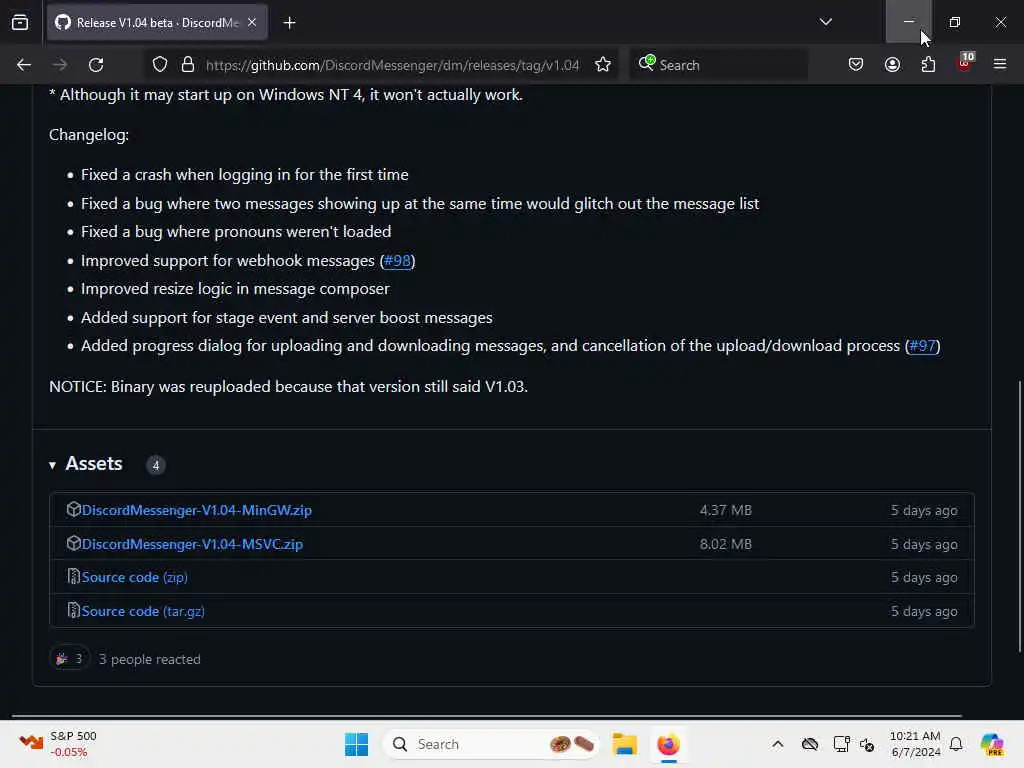Click the GitHub URL address field
Viewport: 1024px width, 768px height.
pyautogui.click(x=392, y=65)
